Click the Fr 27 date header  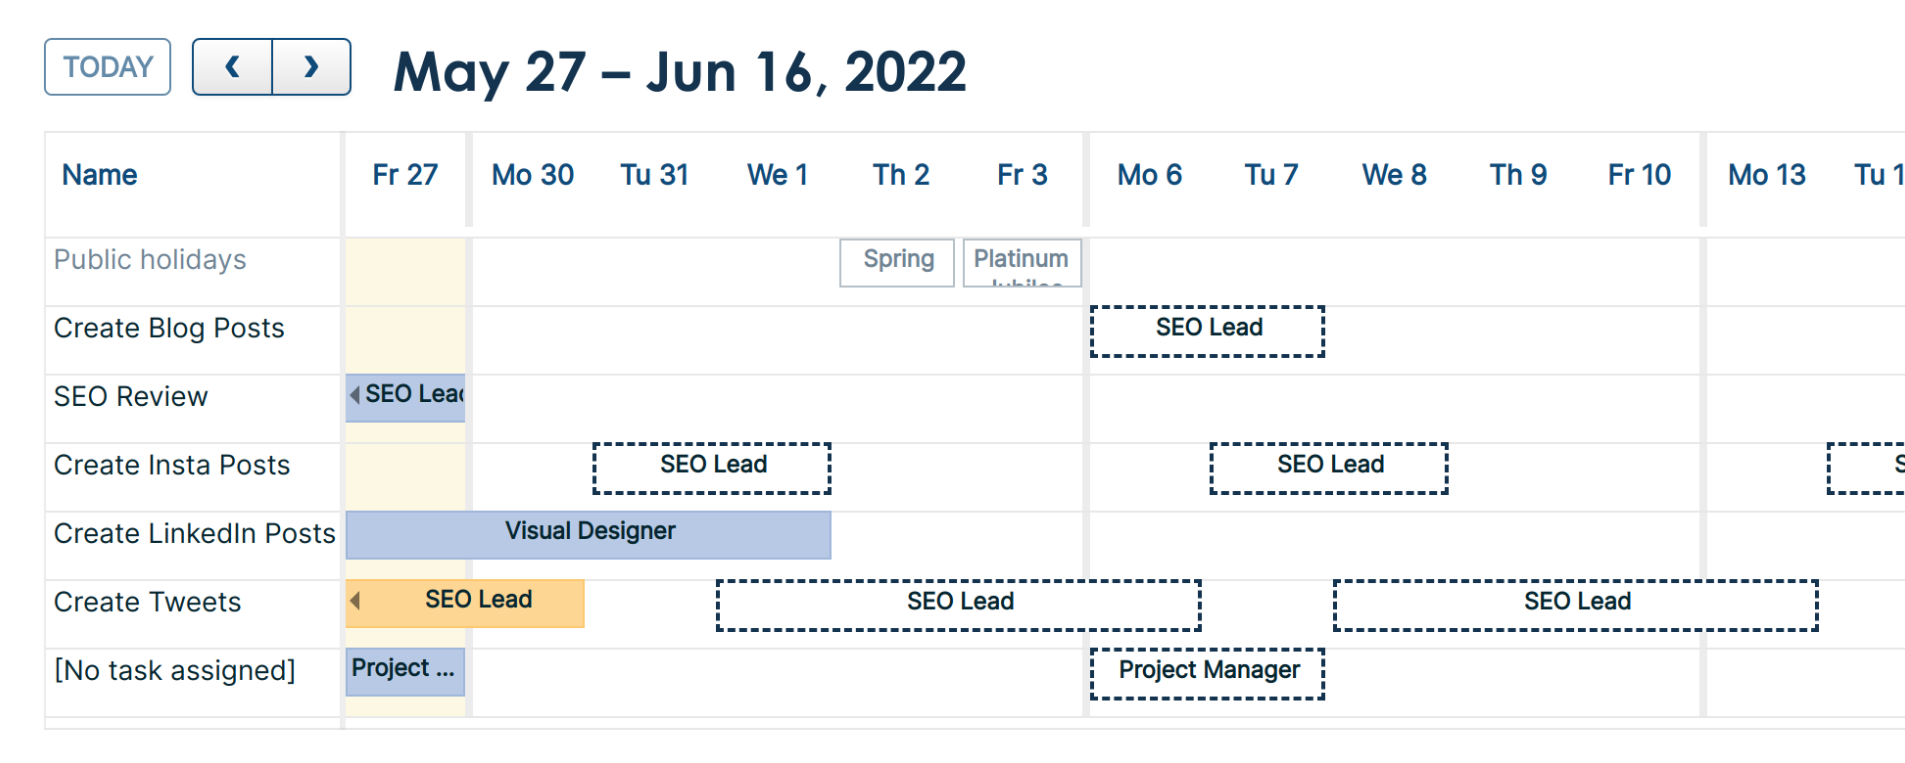[x=405, y=175]
